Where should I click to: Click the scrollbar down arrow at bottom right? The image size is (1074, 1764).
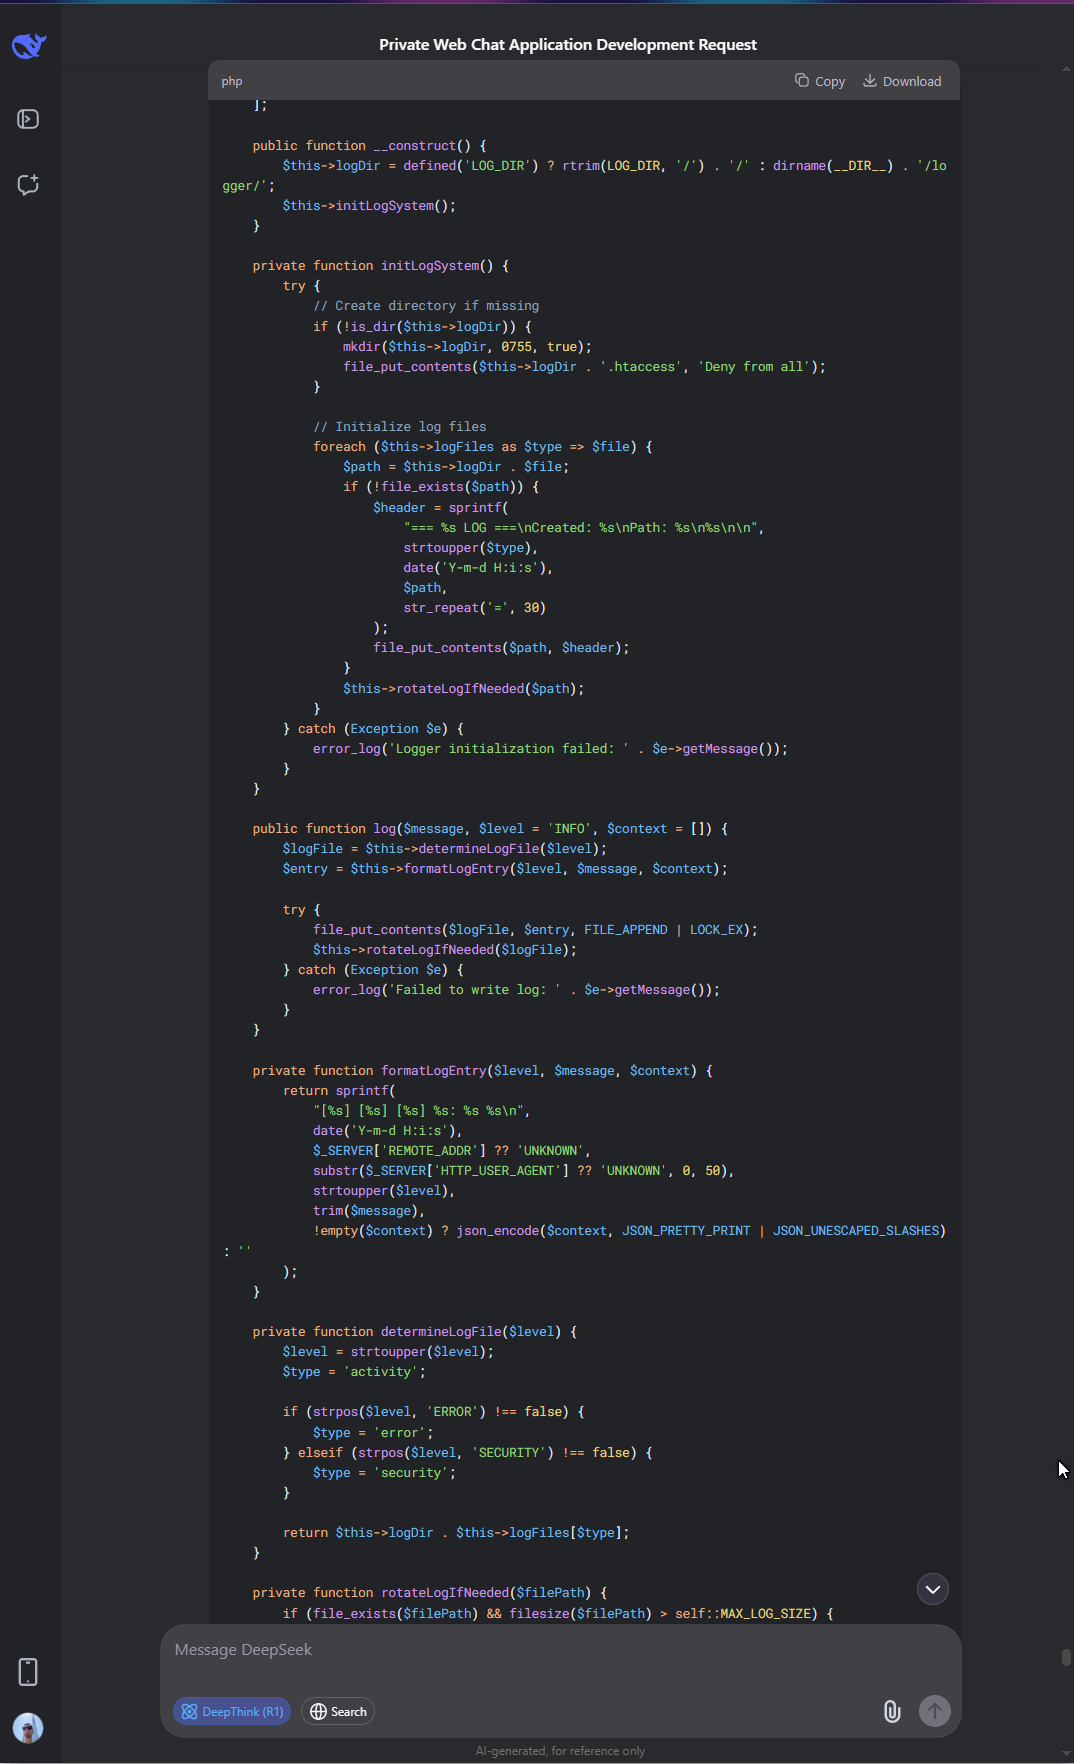pyautogui.click(x=1066, y=1752)
